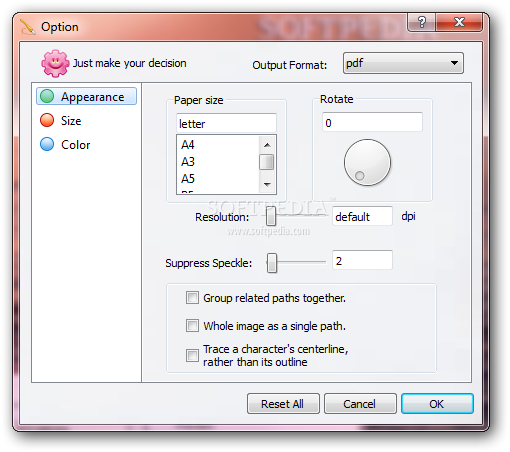510x452 pixels.
Task: Click the Option title bar pen icon
Action: click(x=28, y=27)
